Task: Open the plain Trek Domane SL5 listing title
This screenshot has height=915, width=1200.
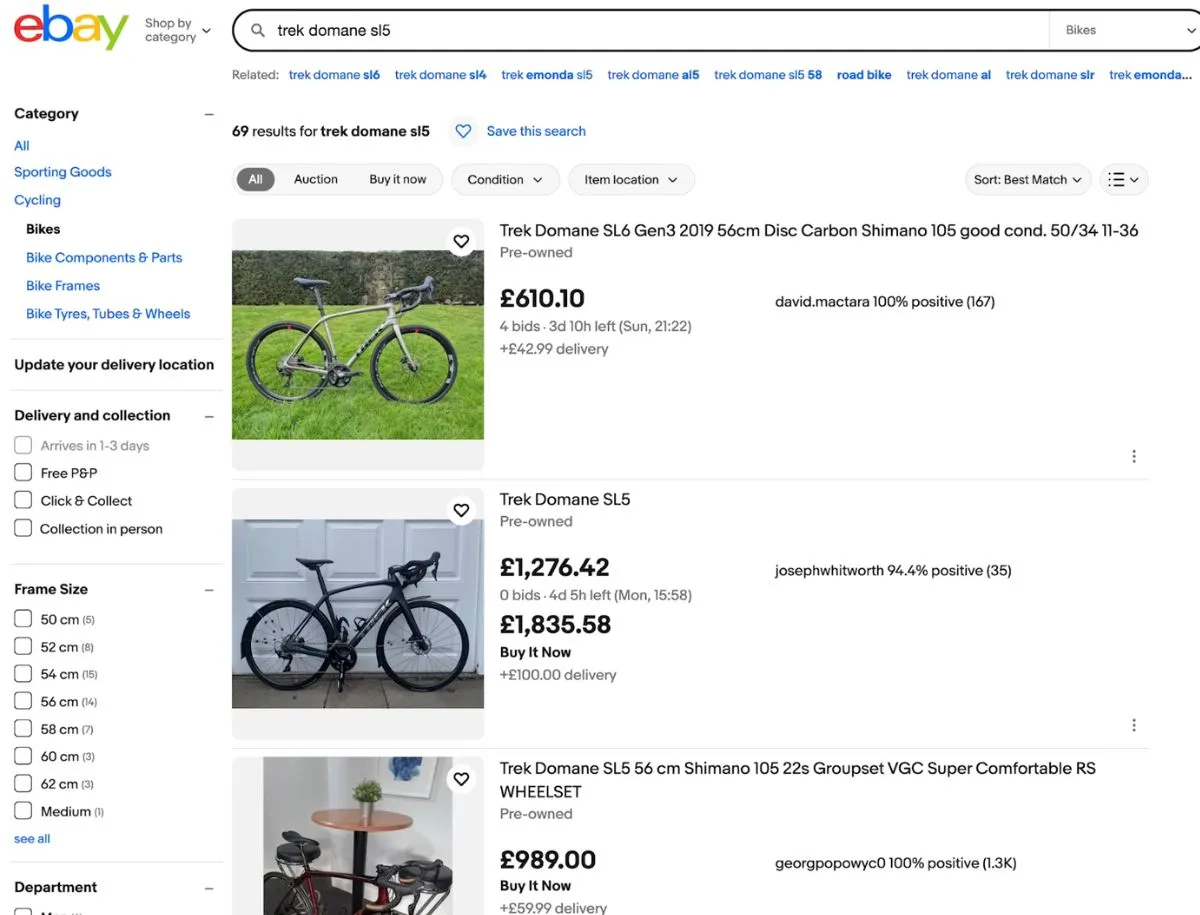Action: (565, 500)
